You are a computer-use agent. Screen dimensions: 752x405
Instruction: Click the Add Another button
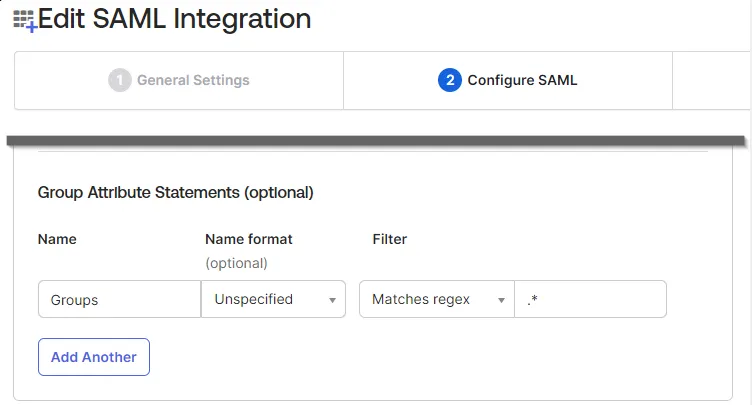(x=94, y=357)
